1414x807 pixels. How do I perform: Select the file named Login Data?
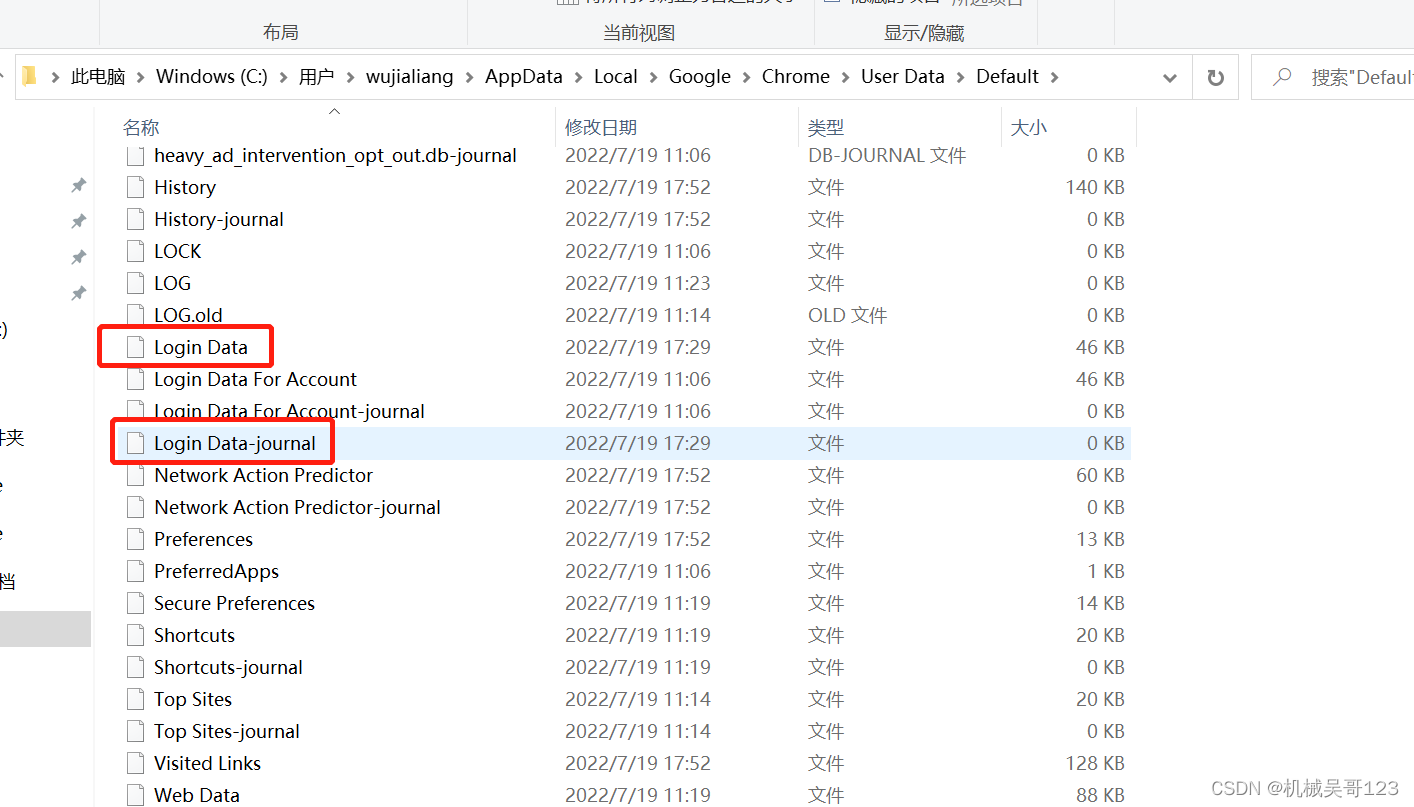pos(201,347)
